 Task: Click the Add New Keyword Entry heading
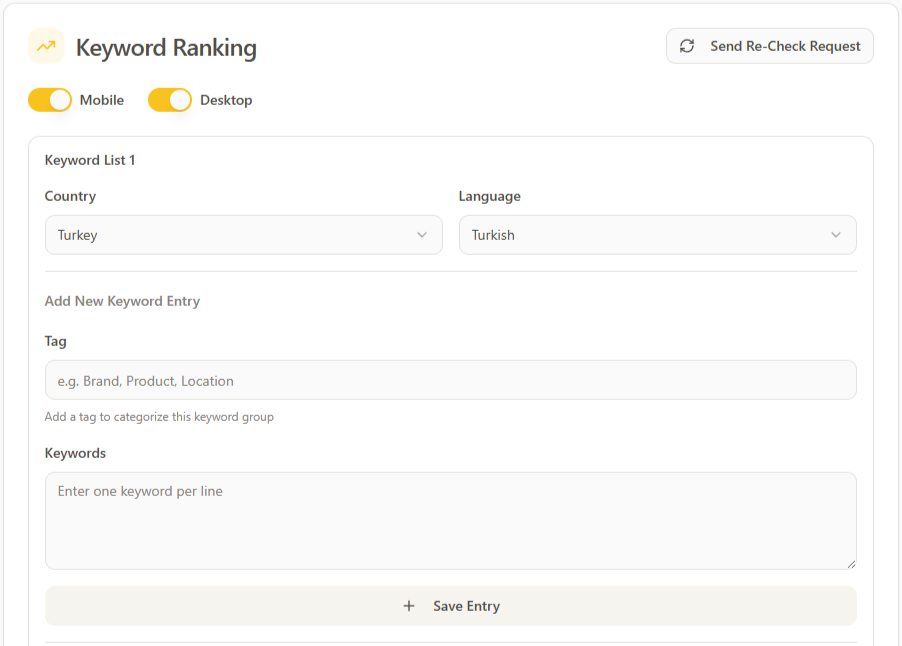[122, 301]
